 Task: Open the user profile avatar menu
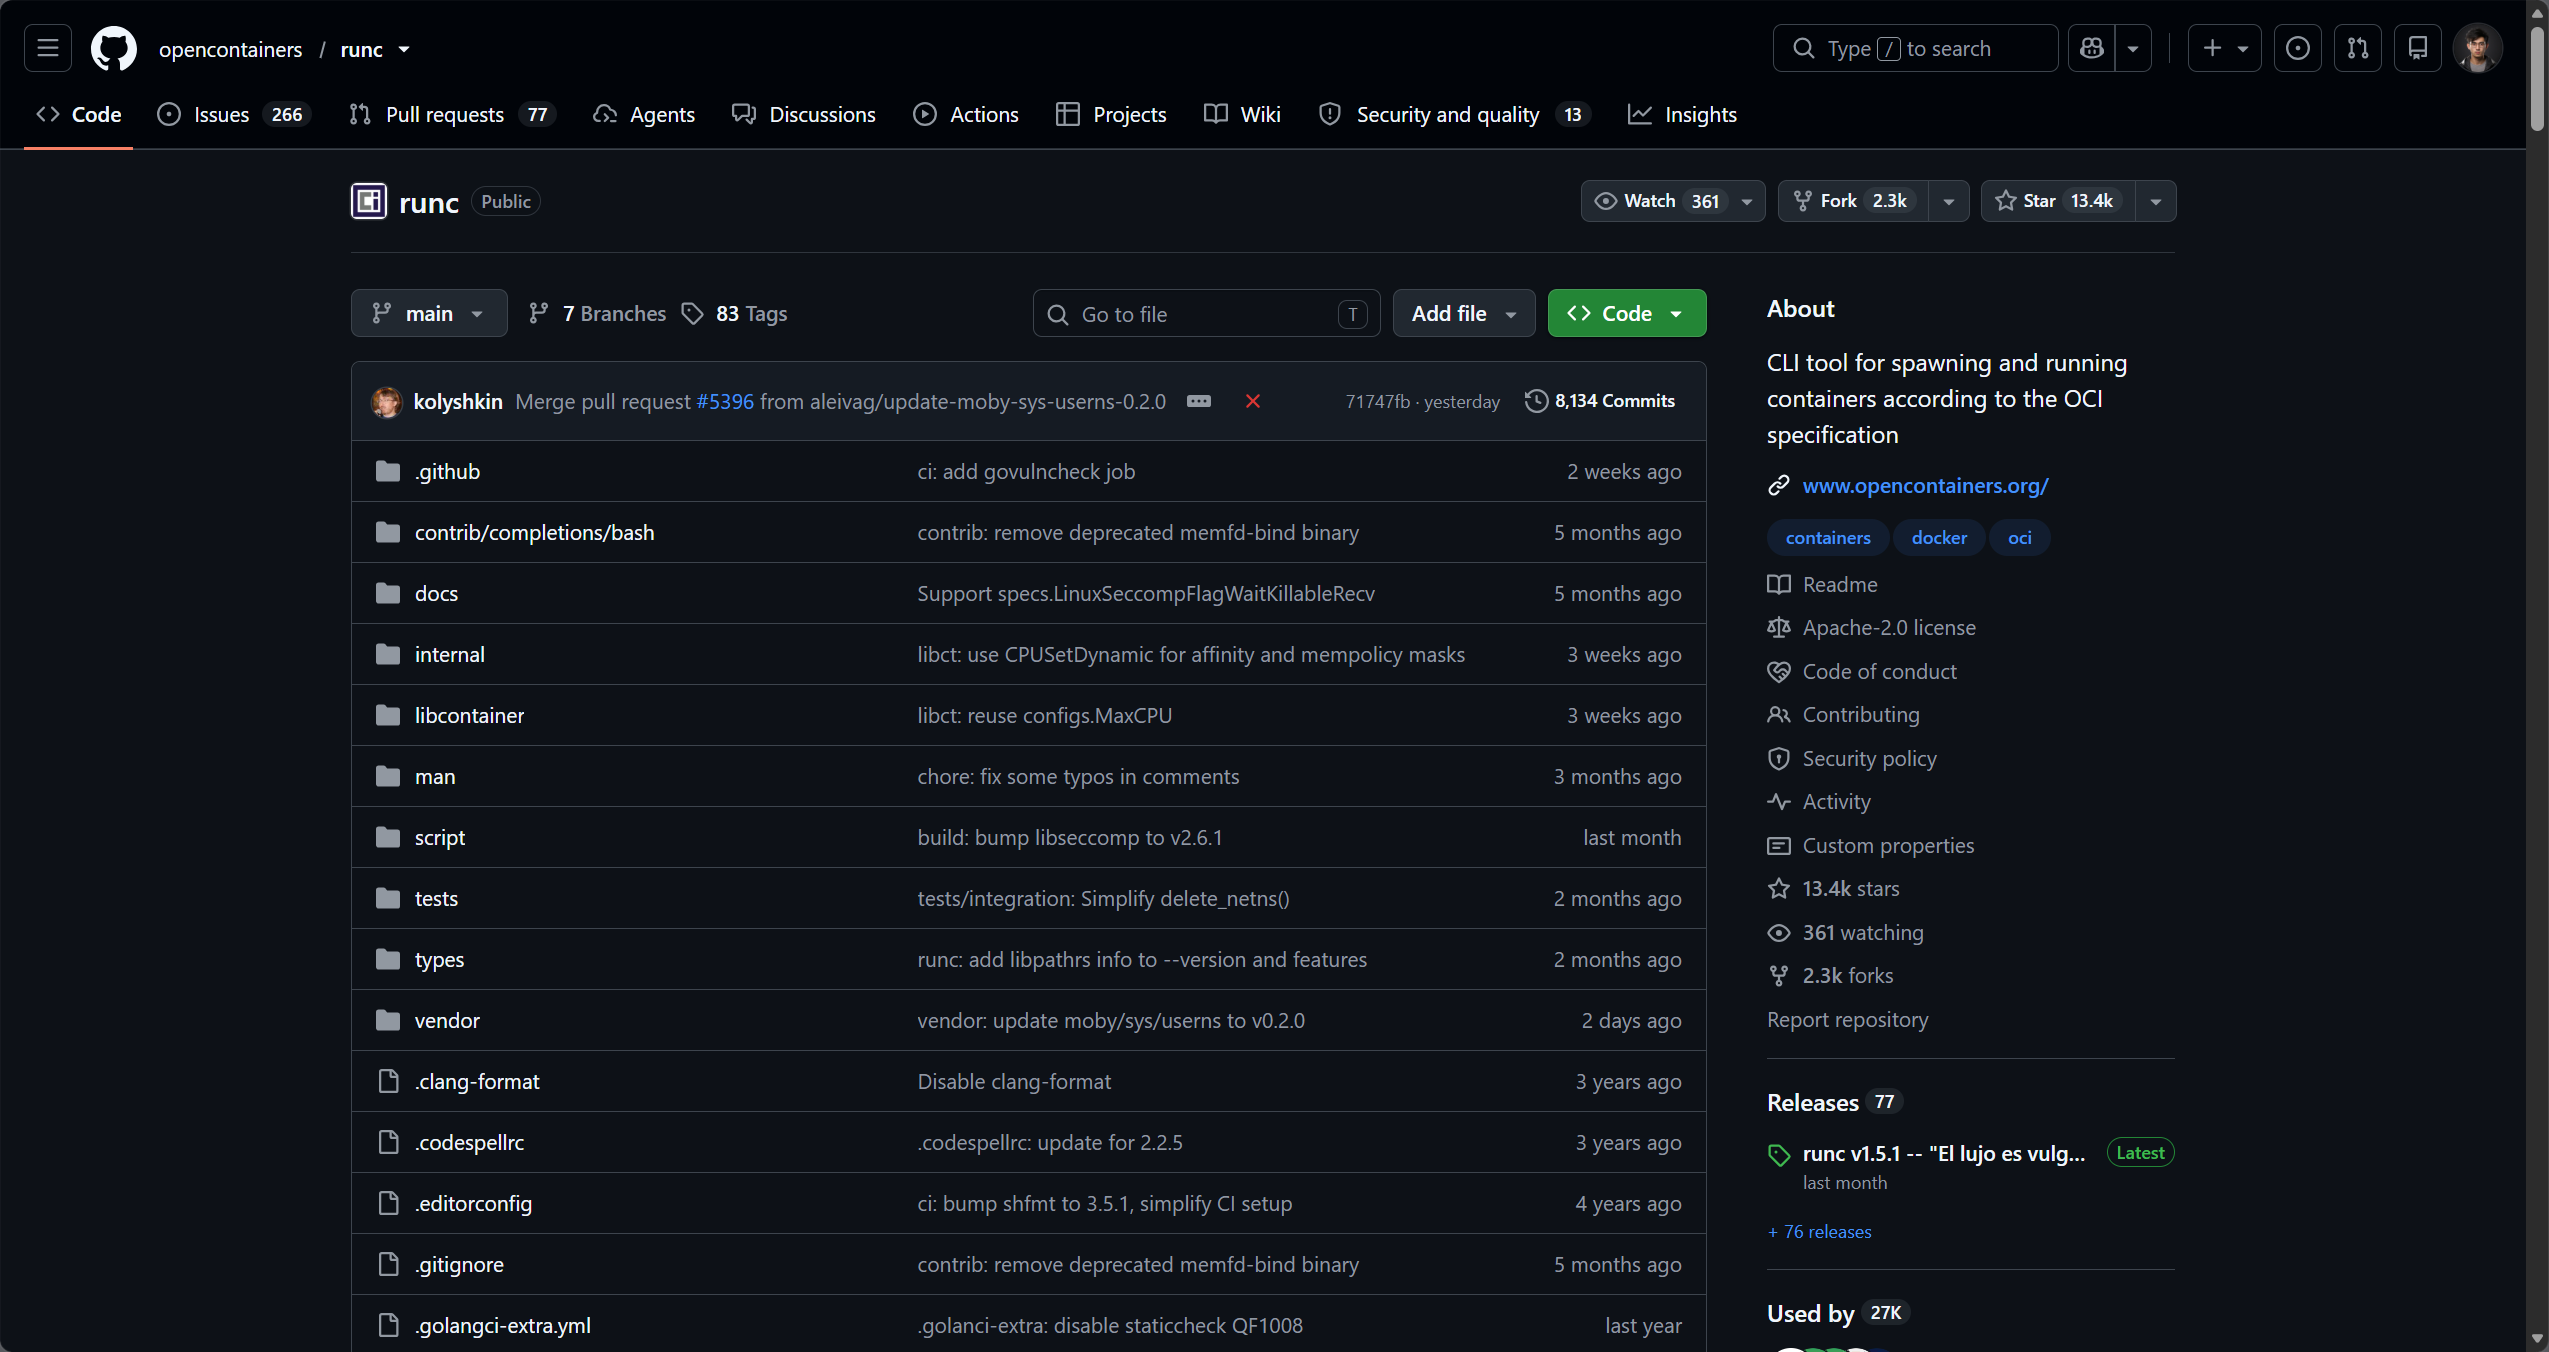tap(2478, 48)
